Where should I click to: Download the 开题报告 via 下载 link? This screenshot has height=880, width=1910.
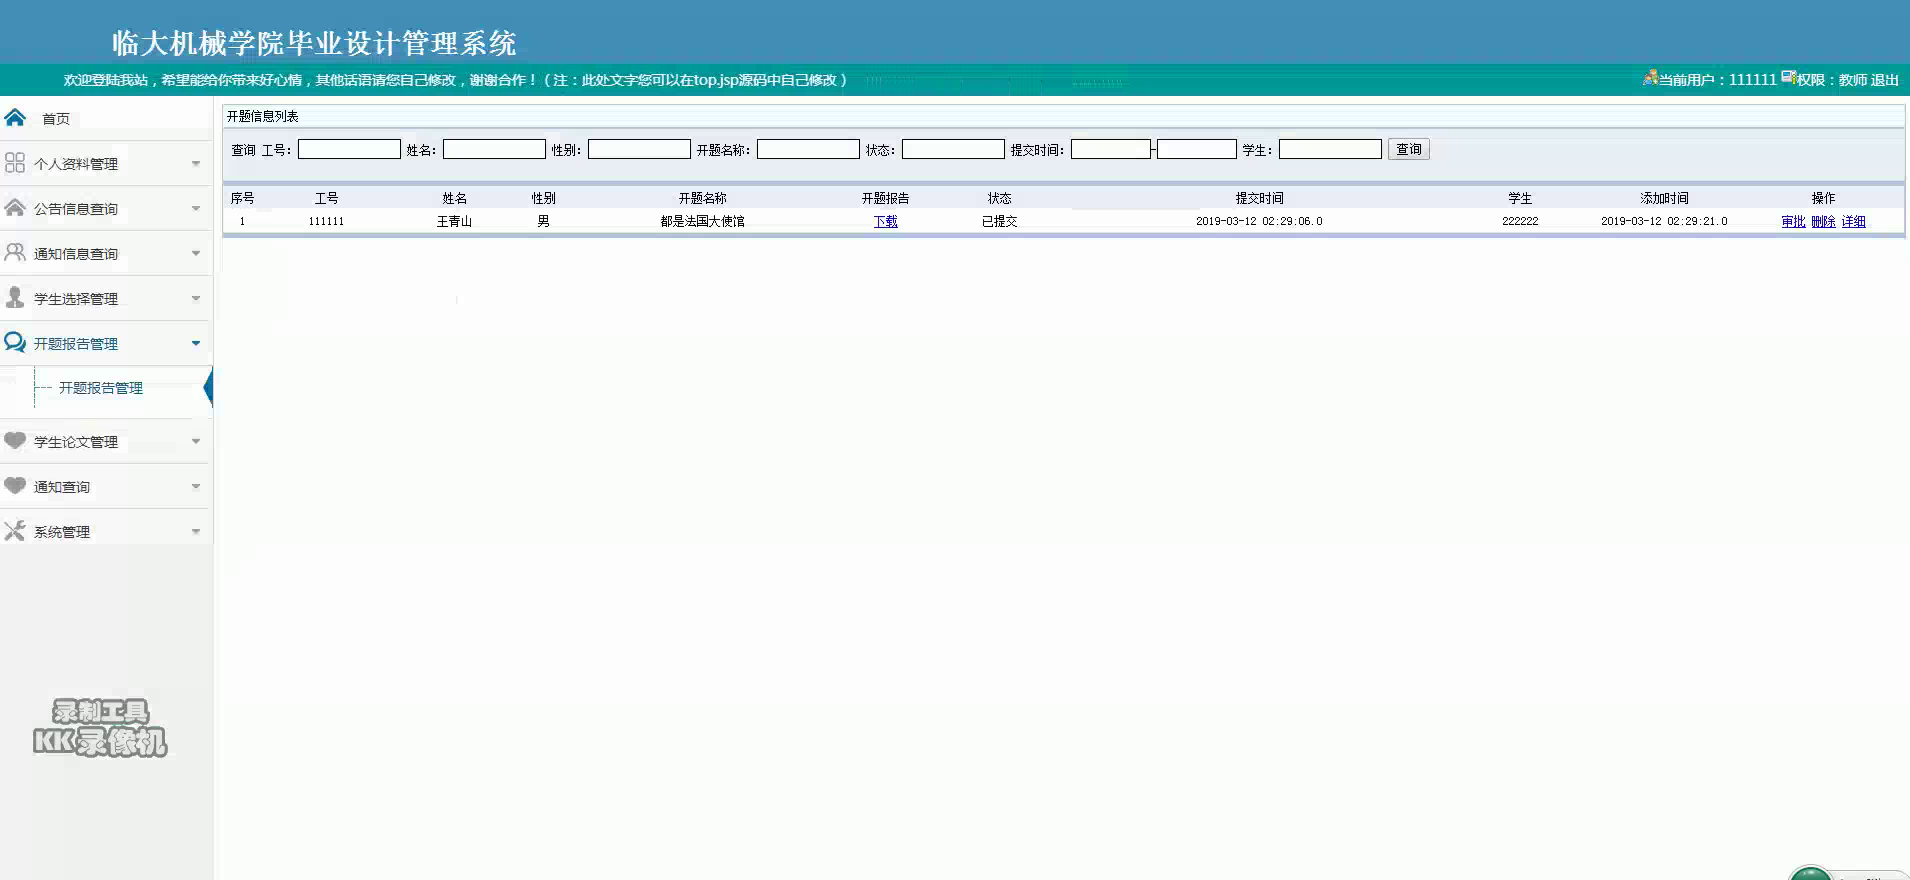[x=886, y=221]
